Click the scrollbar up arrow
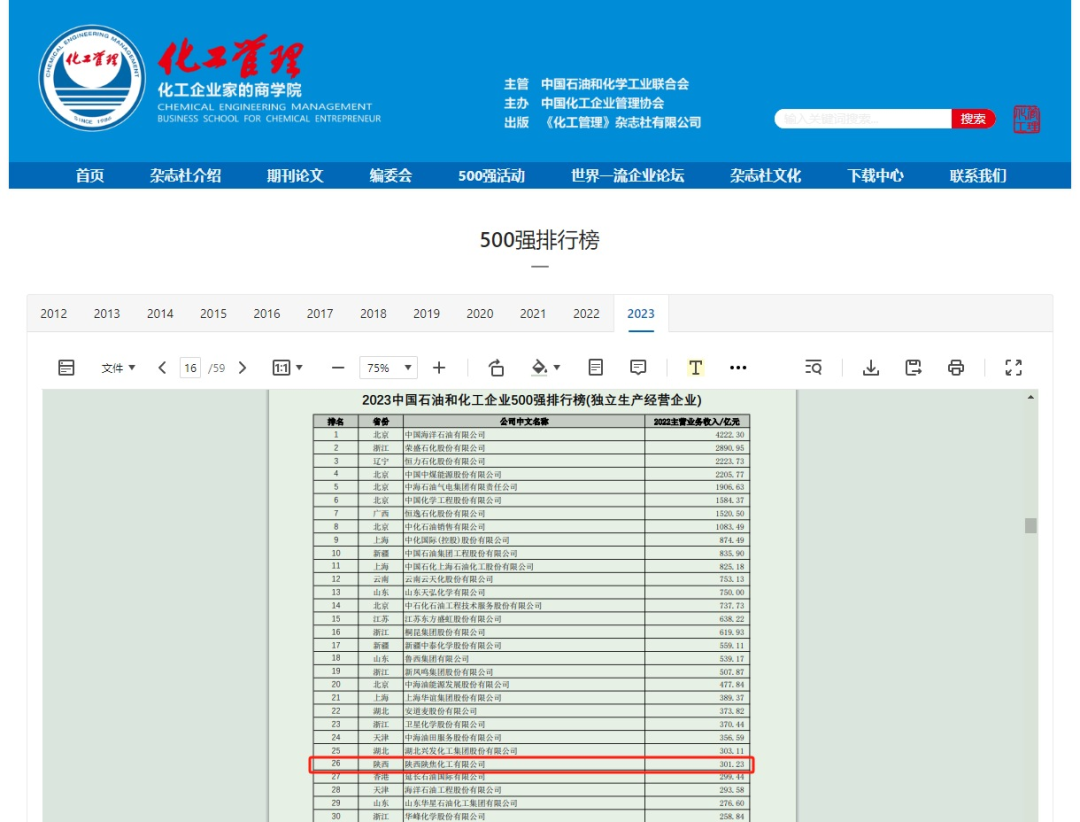Screen dimensions: 1080x822 [x=1030, y=398]
